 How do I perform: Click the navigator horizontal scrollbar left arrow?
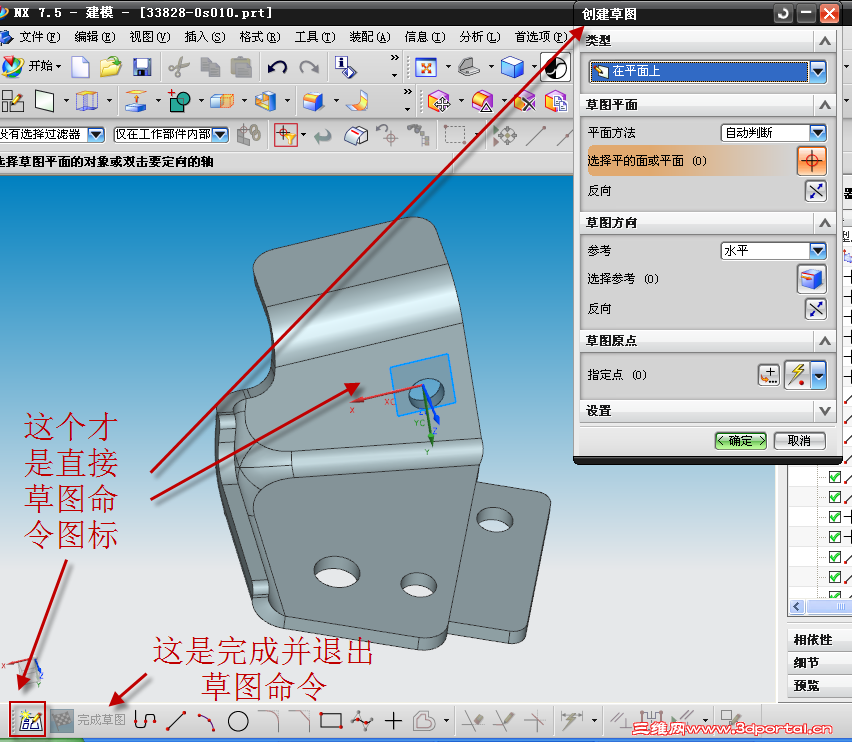797,606
